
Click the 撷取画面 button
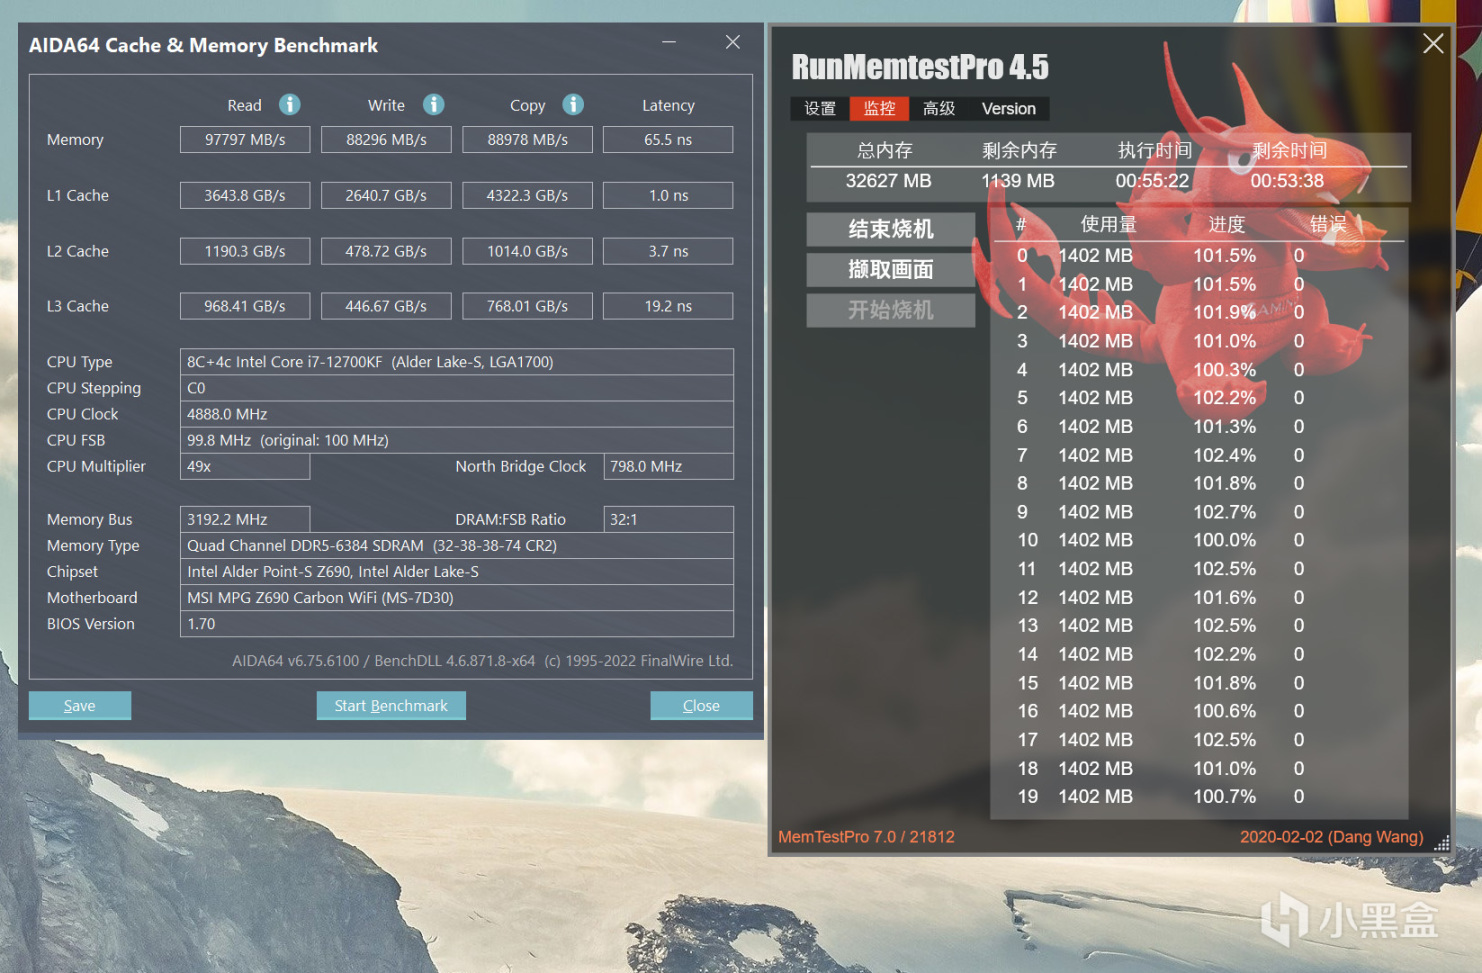coord(891,269)
